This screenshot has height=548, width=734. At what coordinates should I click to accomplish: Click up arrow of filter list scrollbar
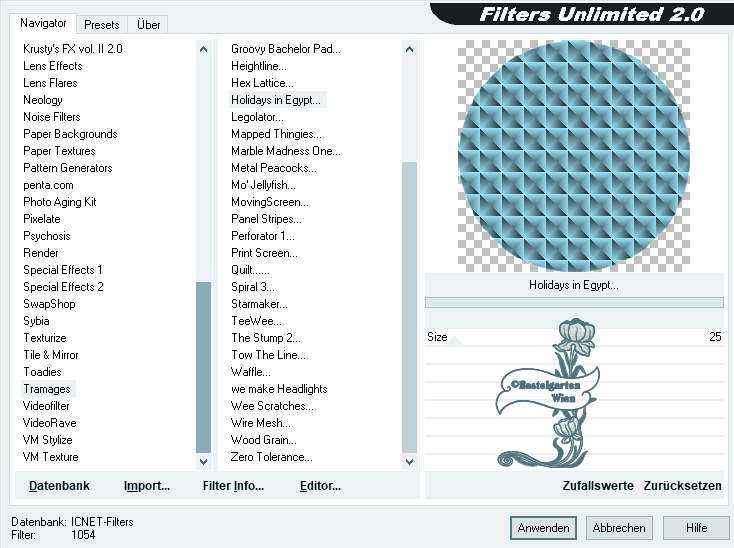point(409,49)
